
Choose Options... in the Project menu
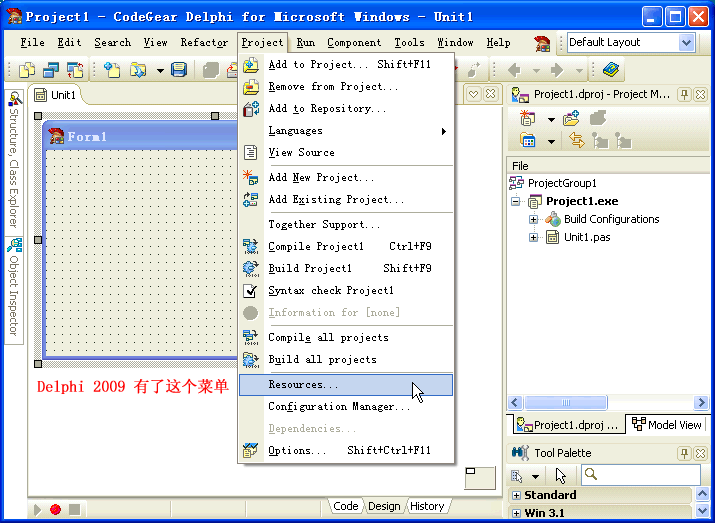pos(346,451)
